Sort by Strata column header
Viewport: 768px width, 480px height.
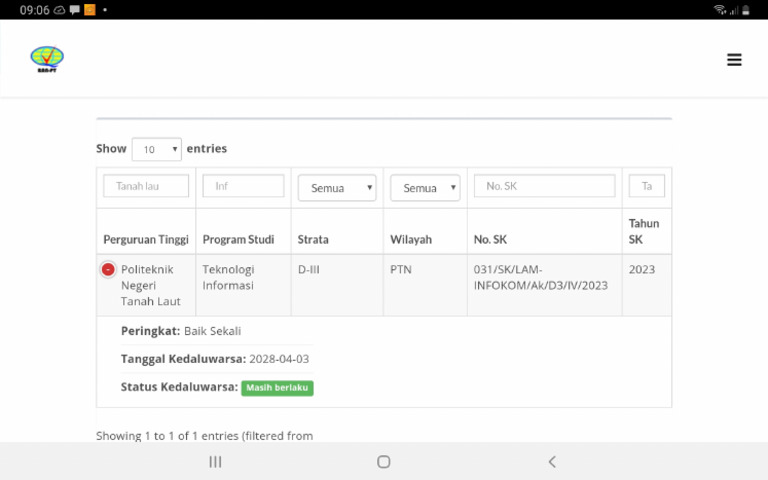(x=313, y=240)
